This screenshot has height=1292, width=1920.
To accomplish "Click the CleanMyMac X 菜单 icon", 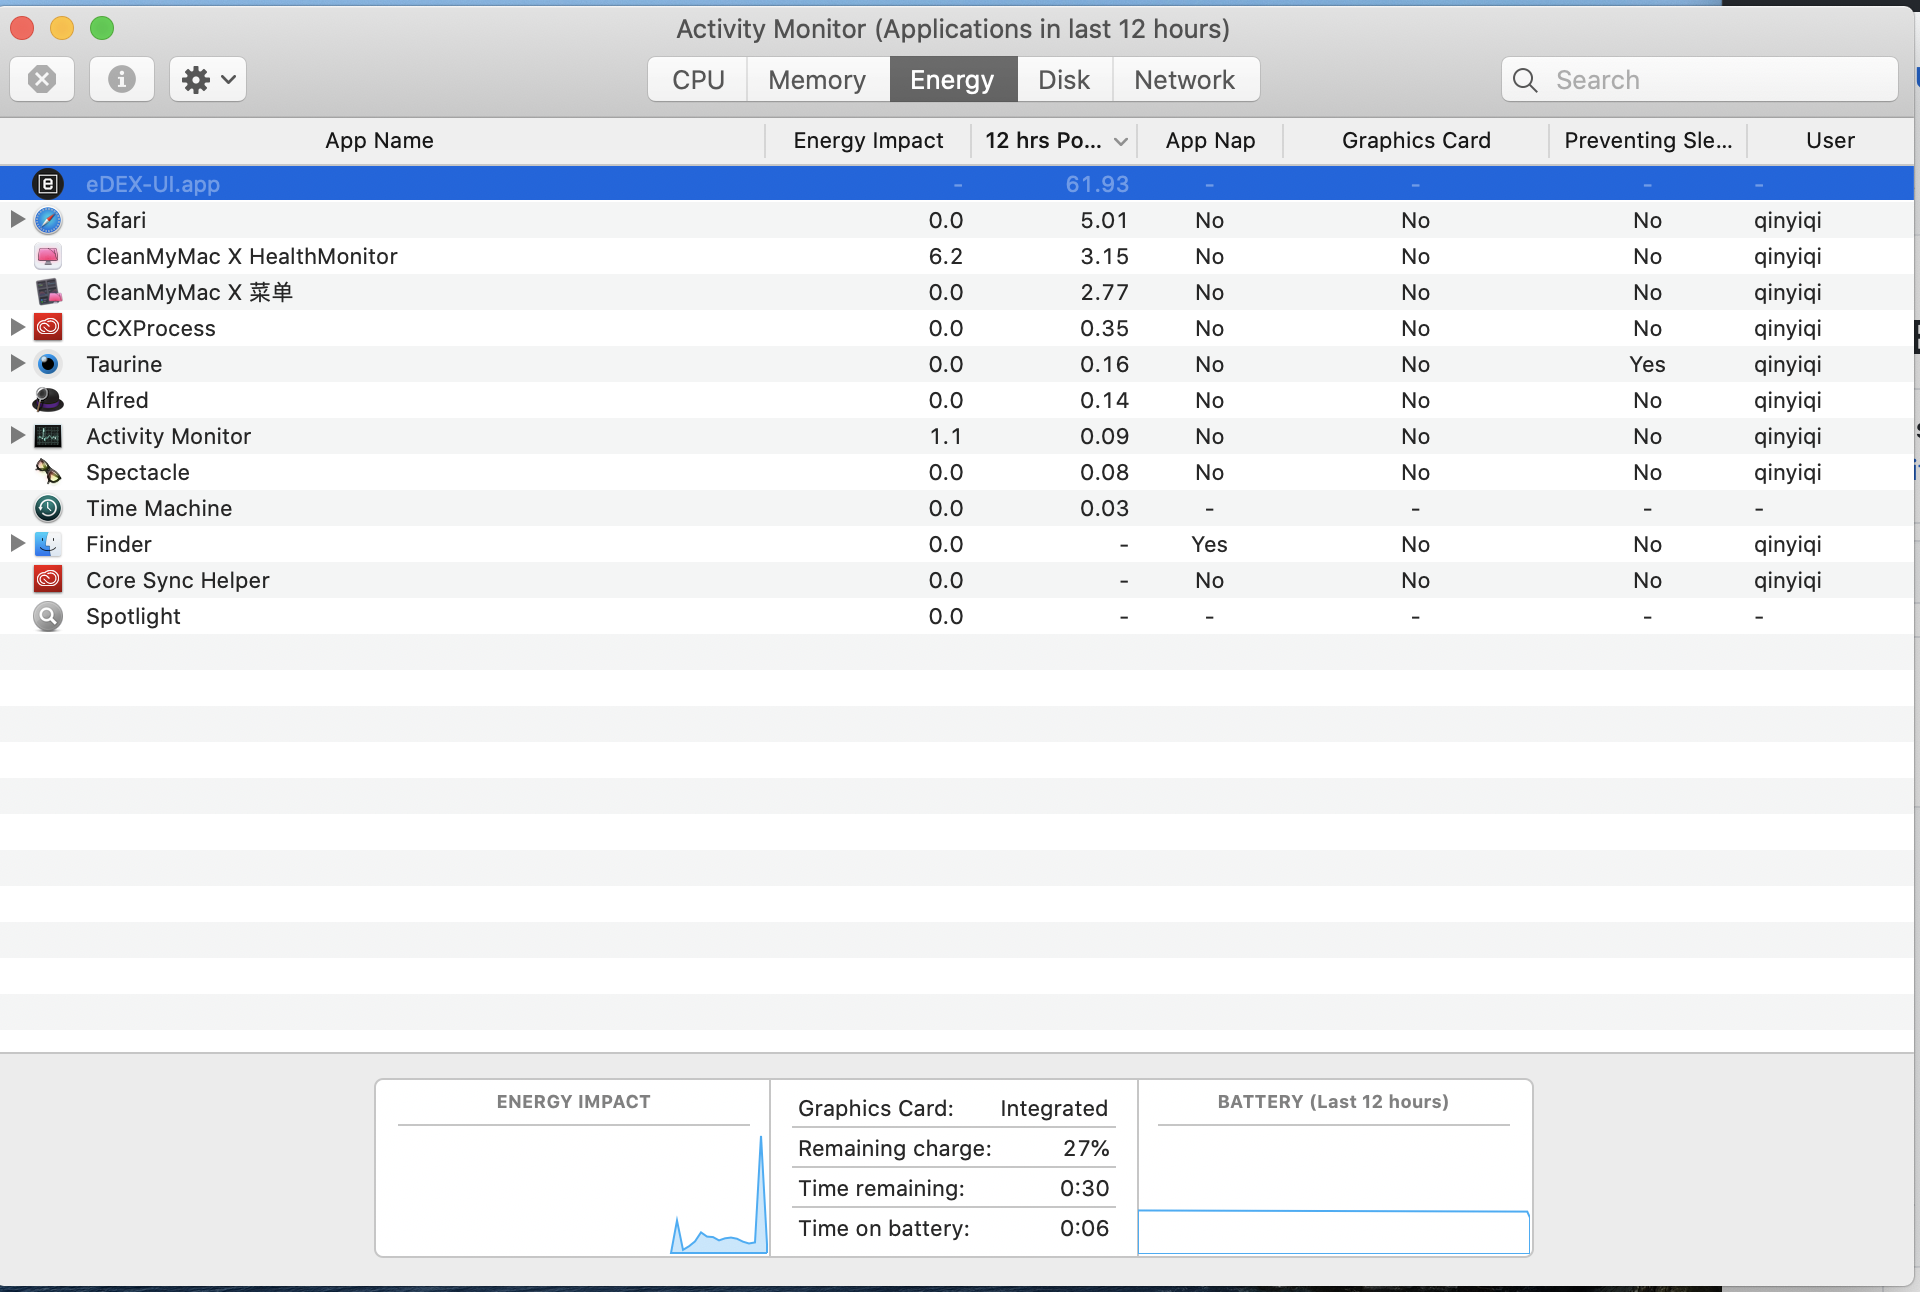I will (48, 292).
